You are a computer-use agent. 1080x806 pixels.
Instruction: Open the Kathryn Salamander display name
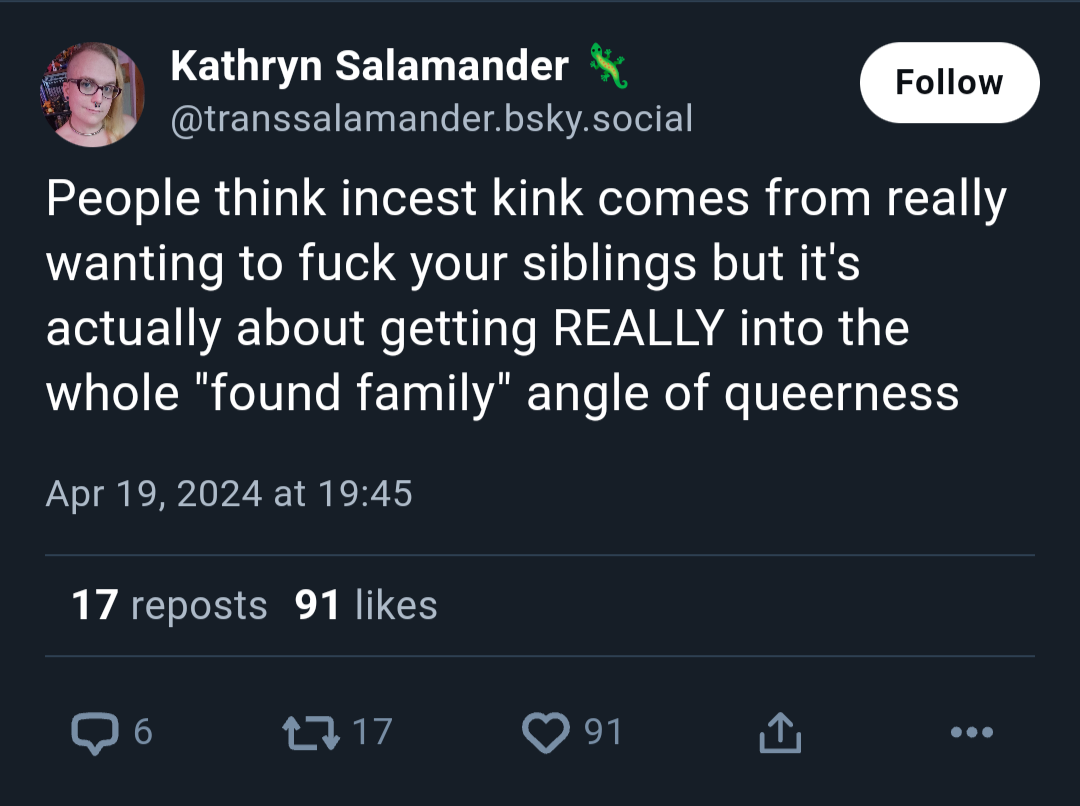[x=369, y=66]
